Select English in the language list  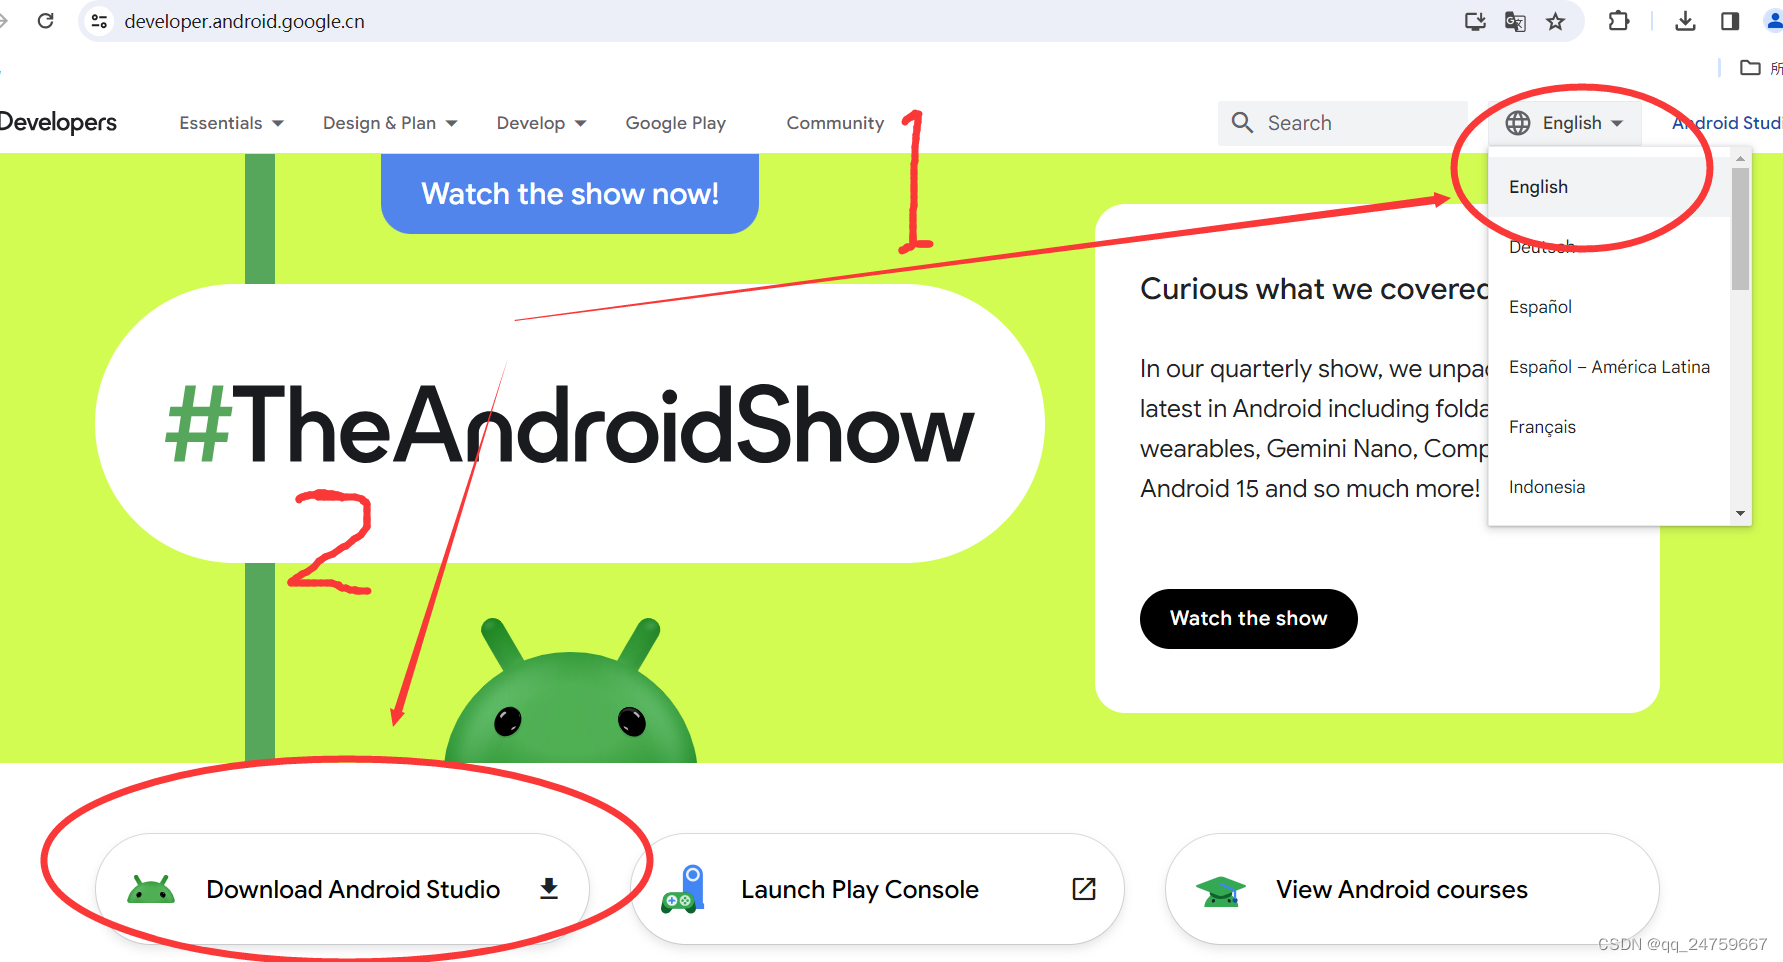1609,187
